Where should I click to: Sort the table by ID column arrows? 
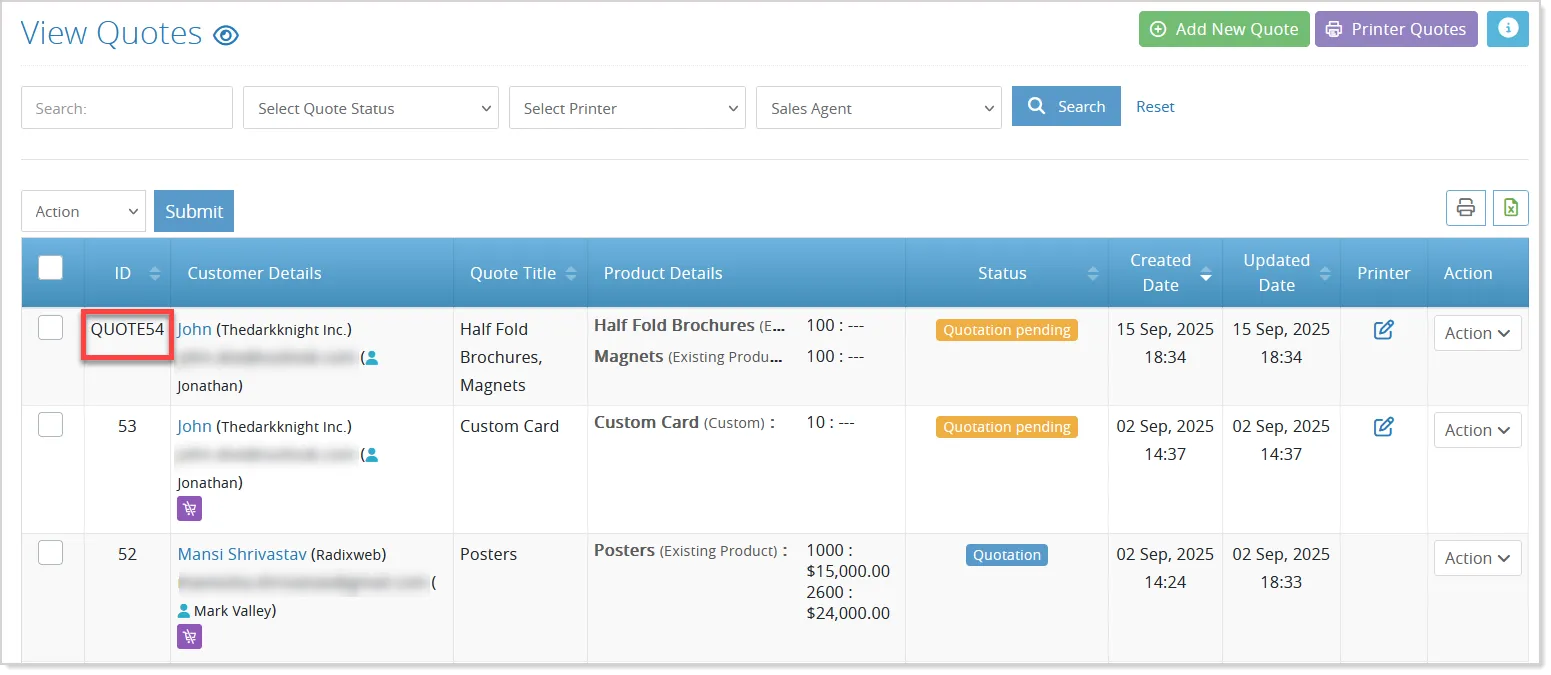[x=154, y=273]
